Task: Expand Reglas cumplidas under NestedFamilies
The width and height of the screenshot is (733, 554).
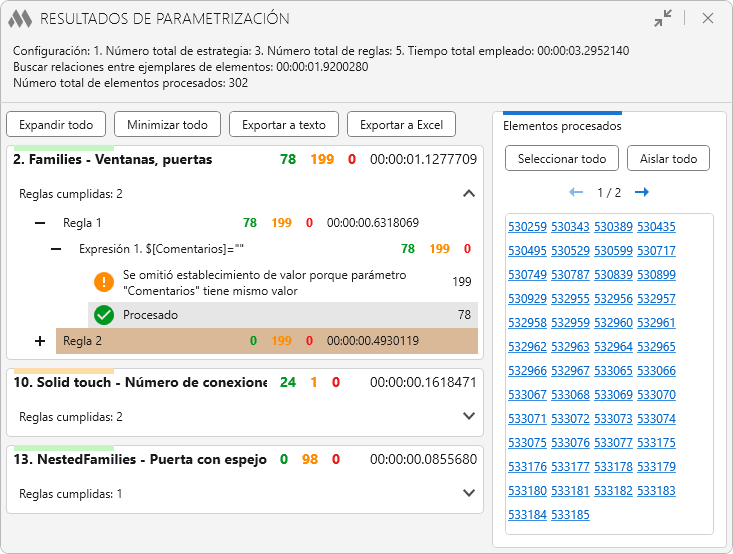Action: pos(469,493)
